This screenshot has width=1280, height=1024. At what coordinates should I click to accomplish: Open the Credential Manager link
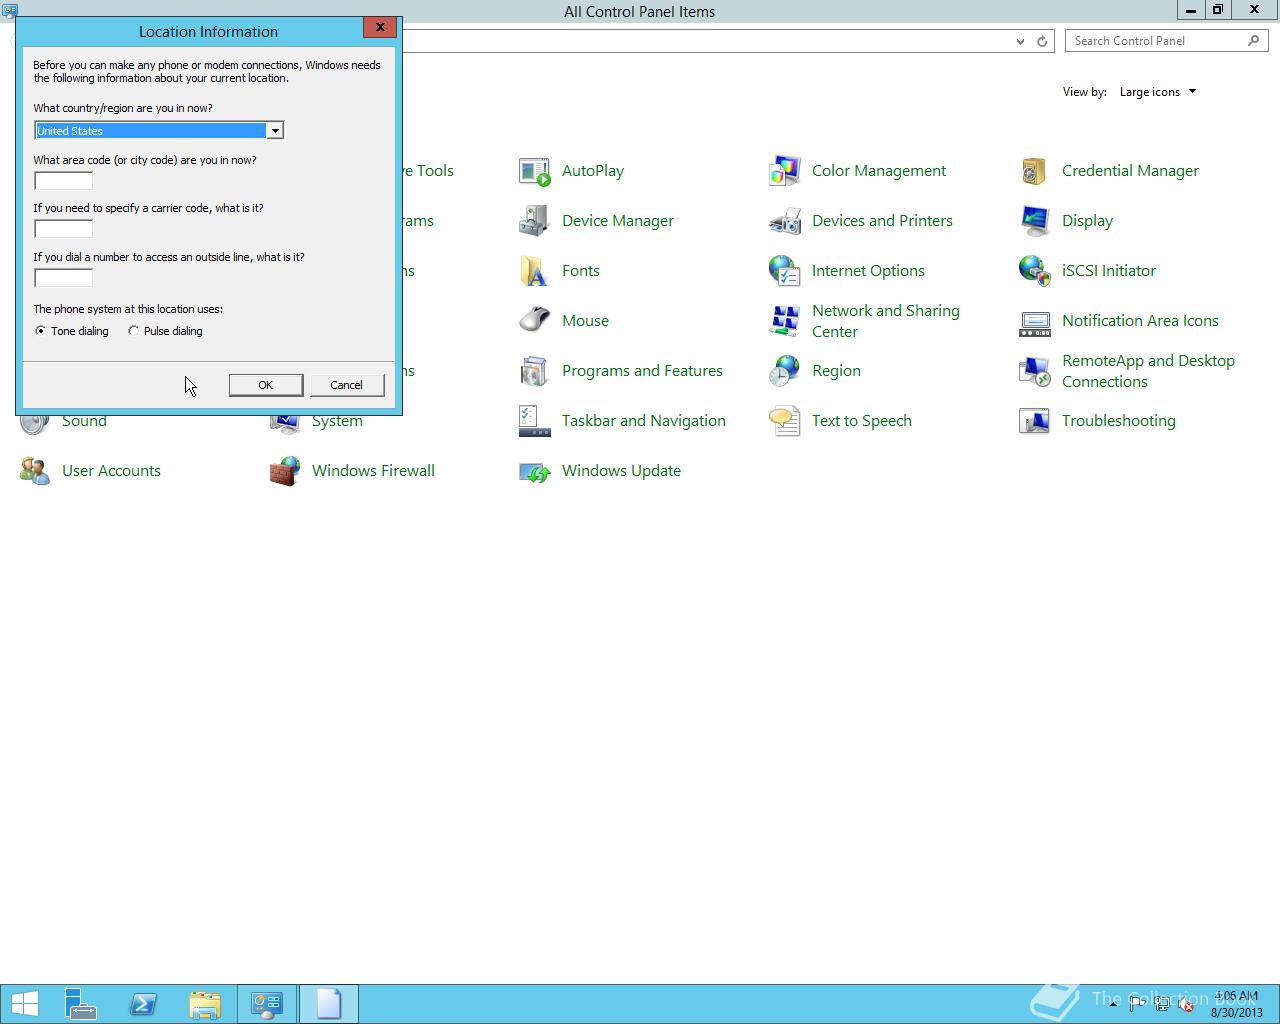pyautogui.click(x=1130, y=171)
